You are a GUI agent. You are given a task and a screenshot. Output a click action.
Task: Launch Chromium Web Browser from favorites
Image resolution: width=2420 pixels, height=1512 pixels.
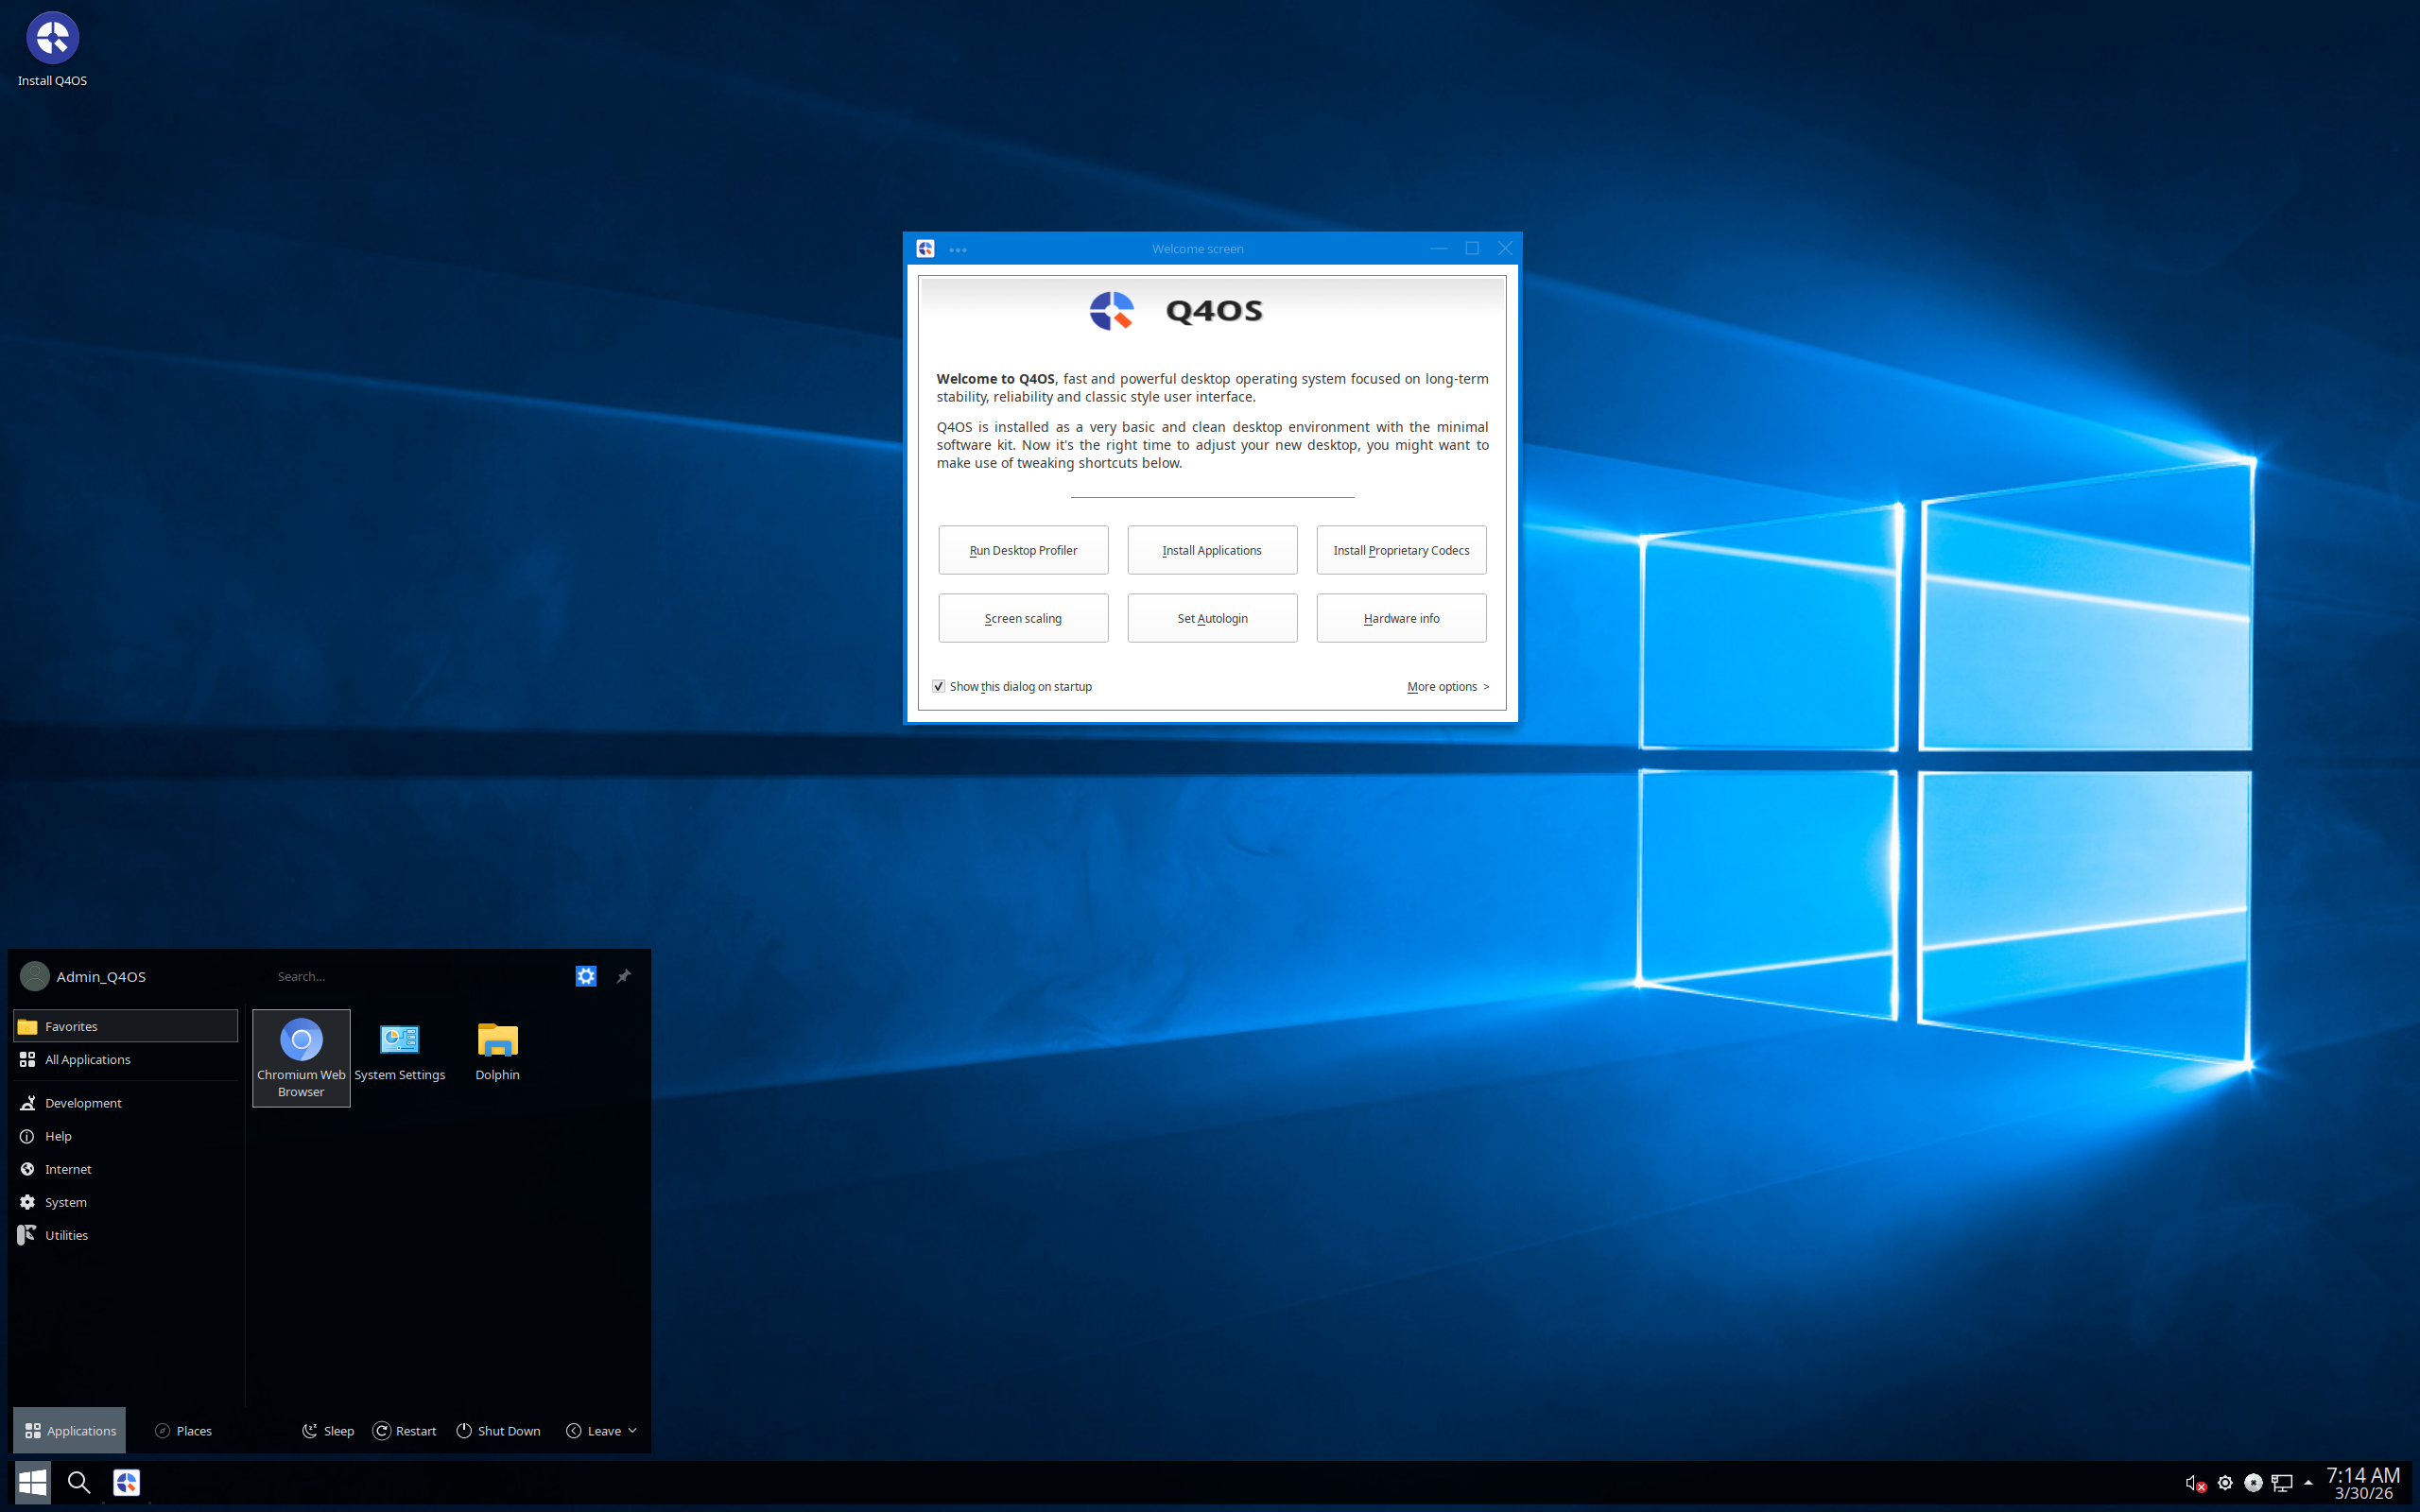[x=301, y=1057]
